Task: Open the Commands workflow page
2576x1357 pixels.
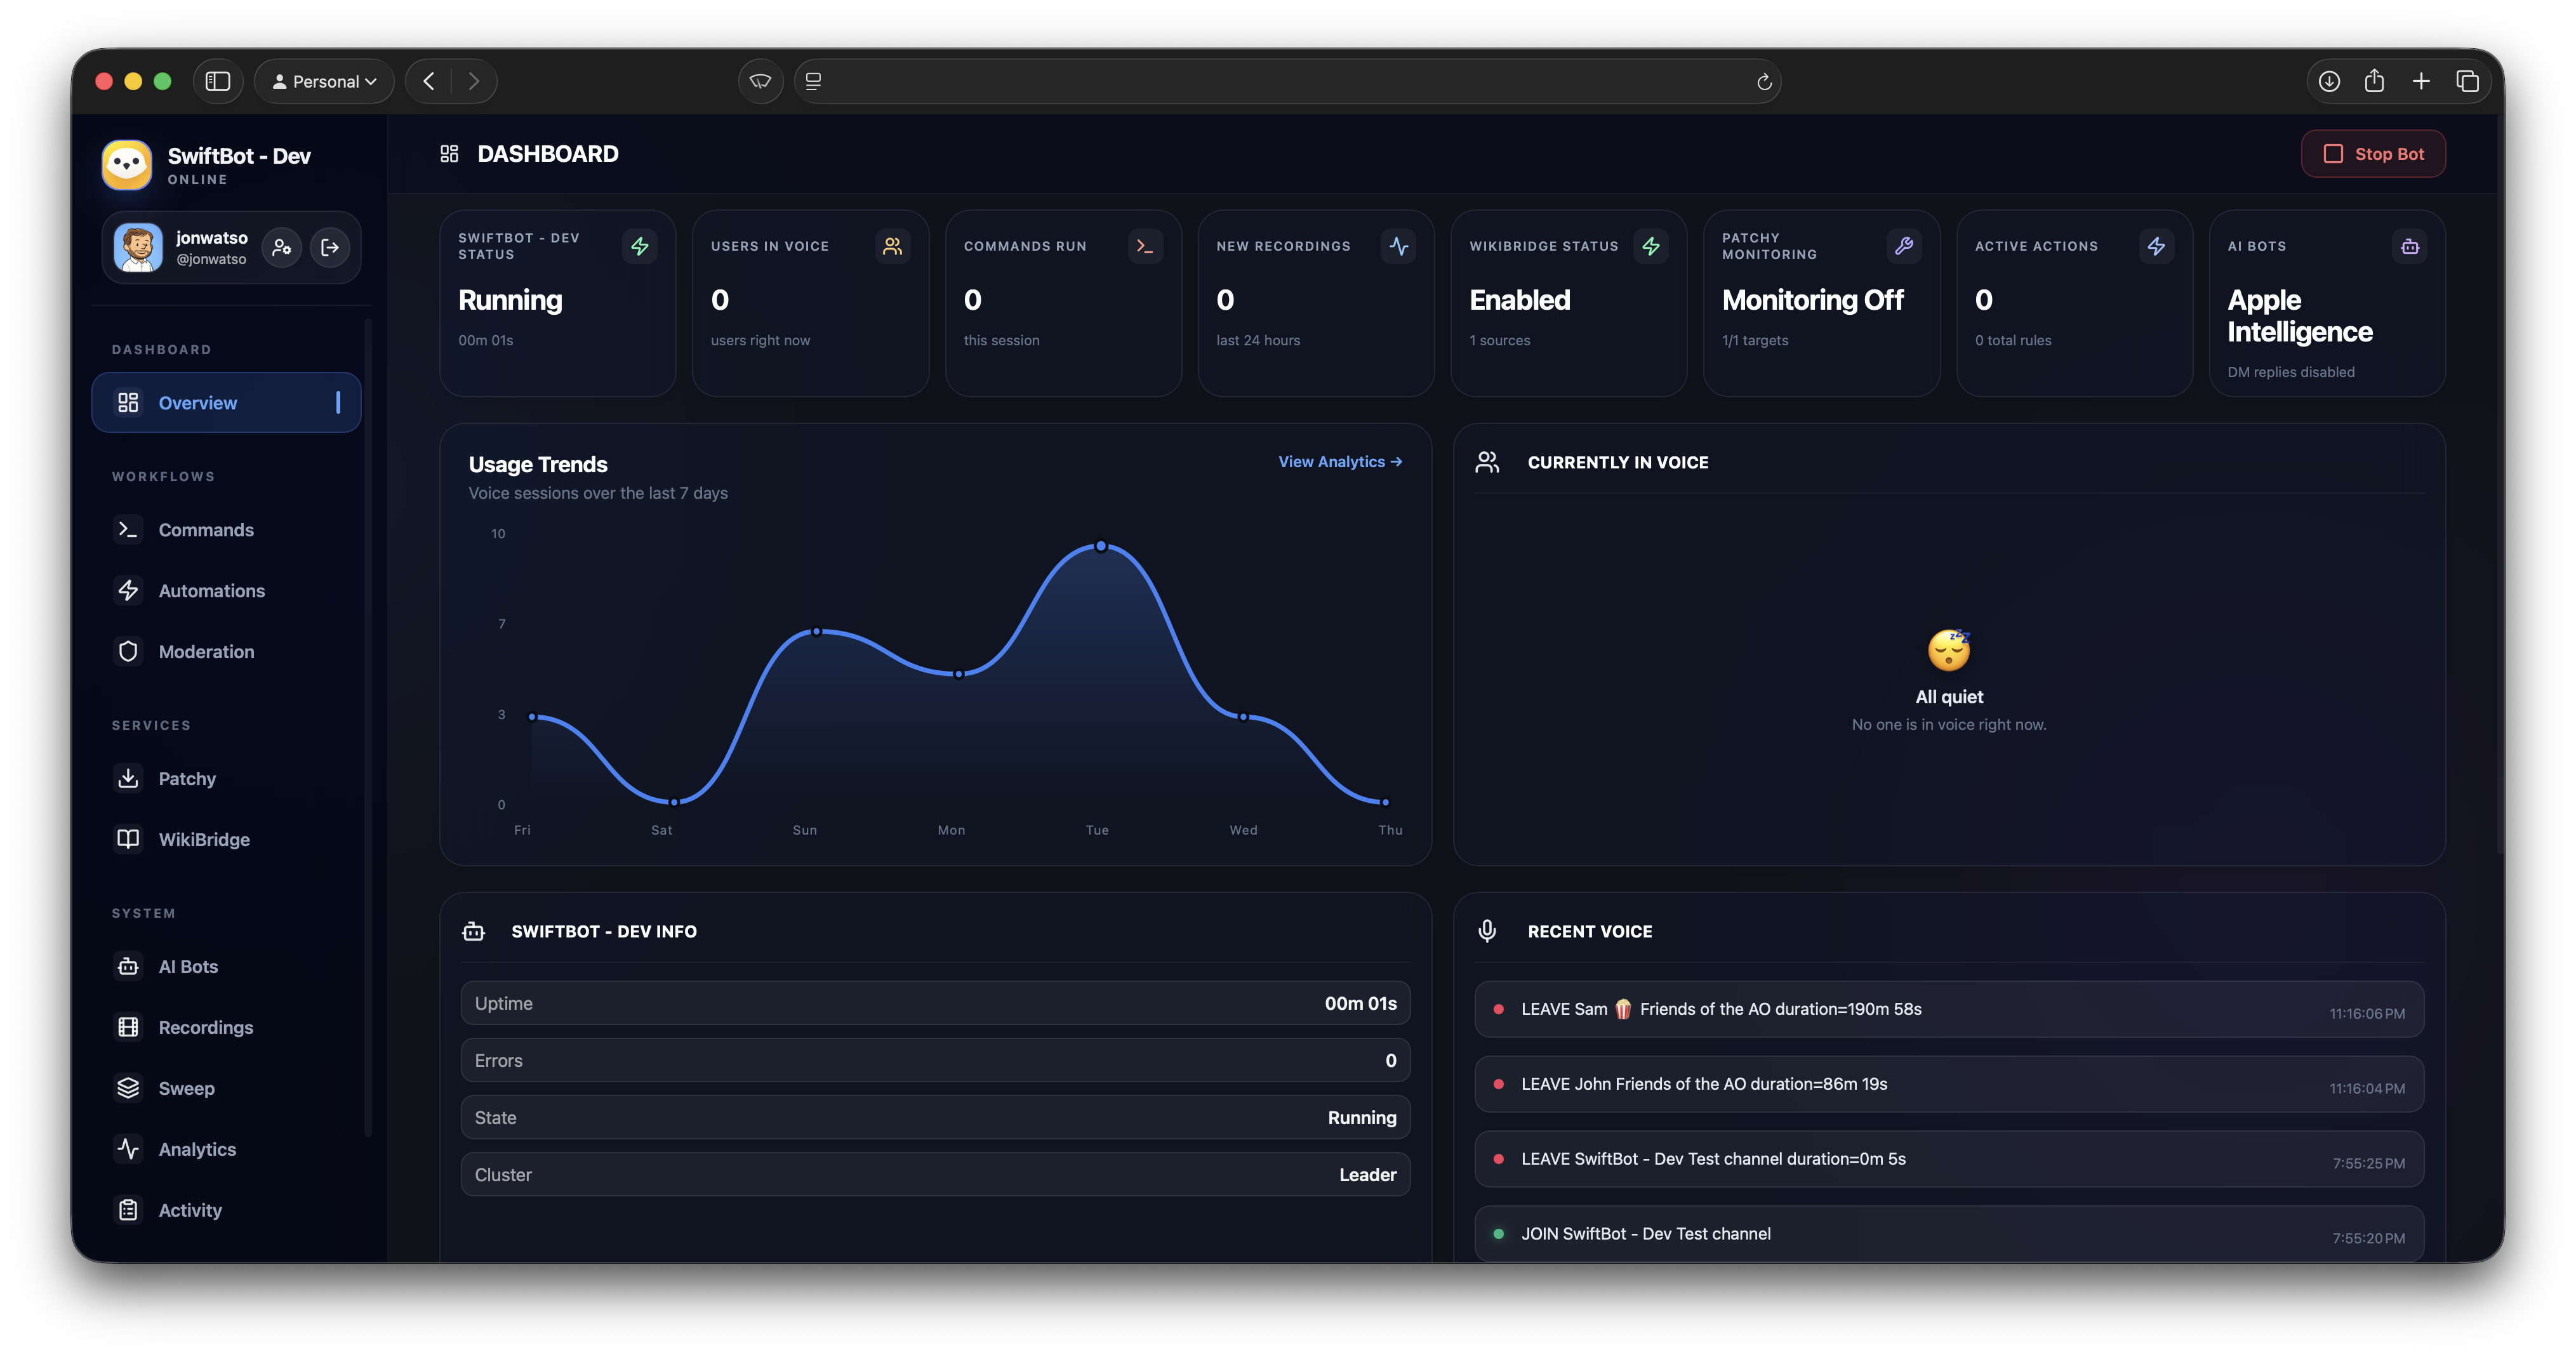Action: click(226, 530)
